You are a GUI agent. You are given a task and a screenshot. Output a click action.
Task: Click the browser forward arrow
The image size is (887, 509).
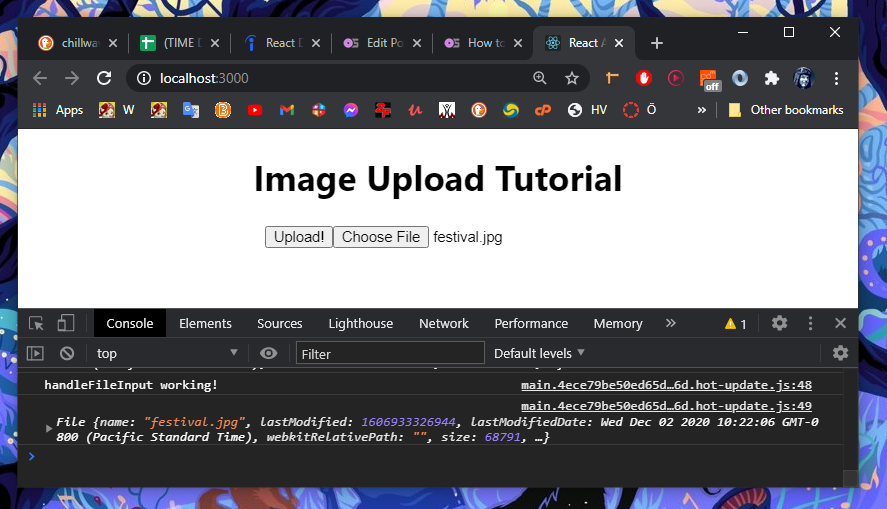point(72,78)
